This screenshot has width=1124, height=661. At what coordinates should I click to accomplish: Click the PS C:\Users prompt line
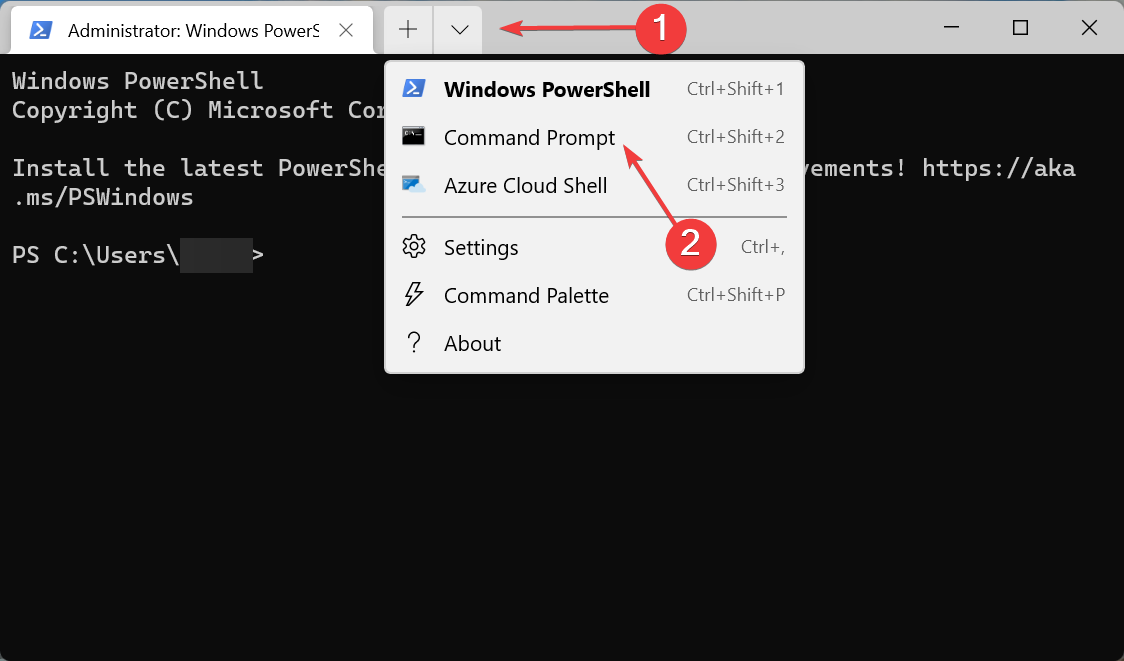(x=100, y=255)
